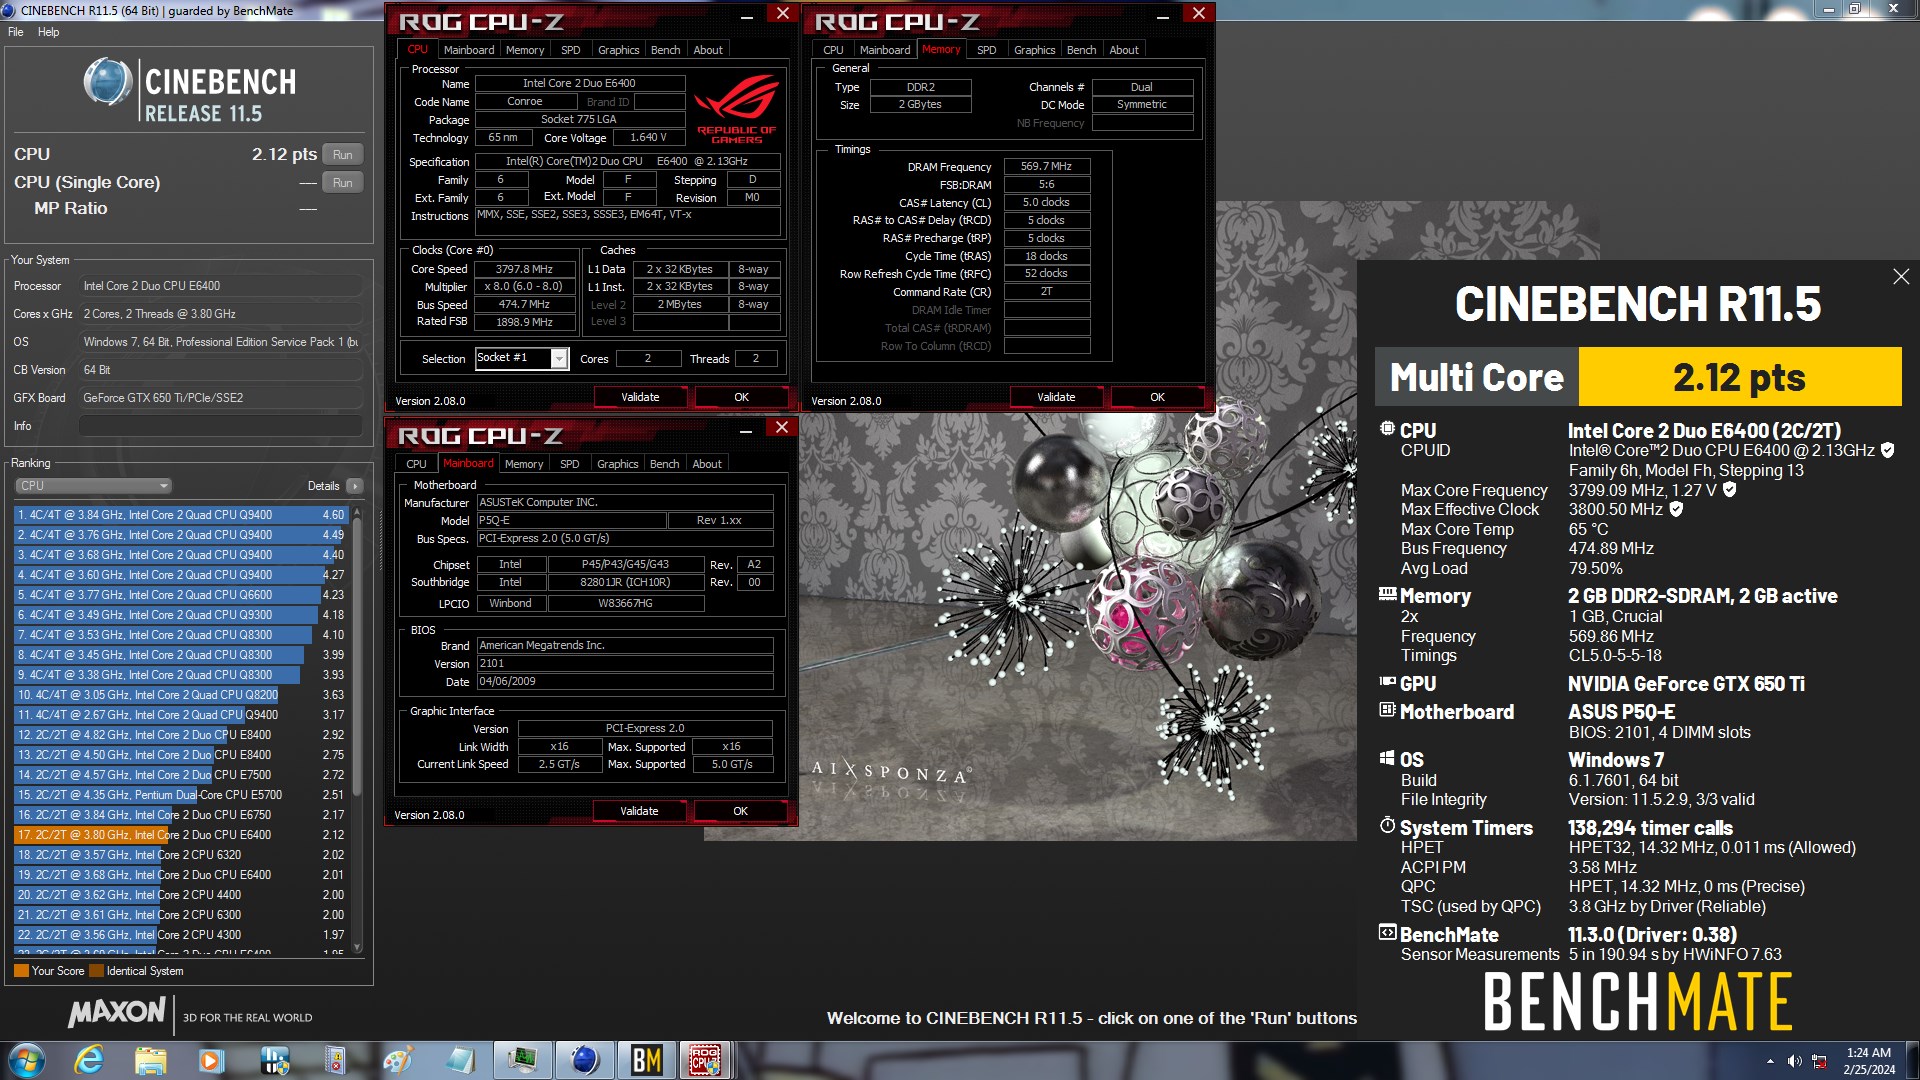
Task: Click the CPU chip icon in BenchMate overlay
Action: (x=1387, y=429)
